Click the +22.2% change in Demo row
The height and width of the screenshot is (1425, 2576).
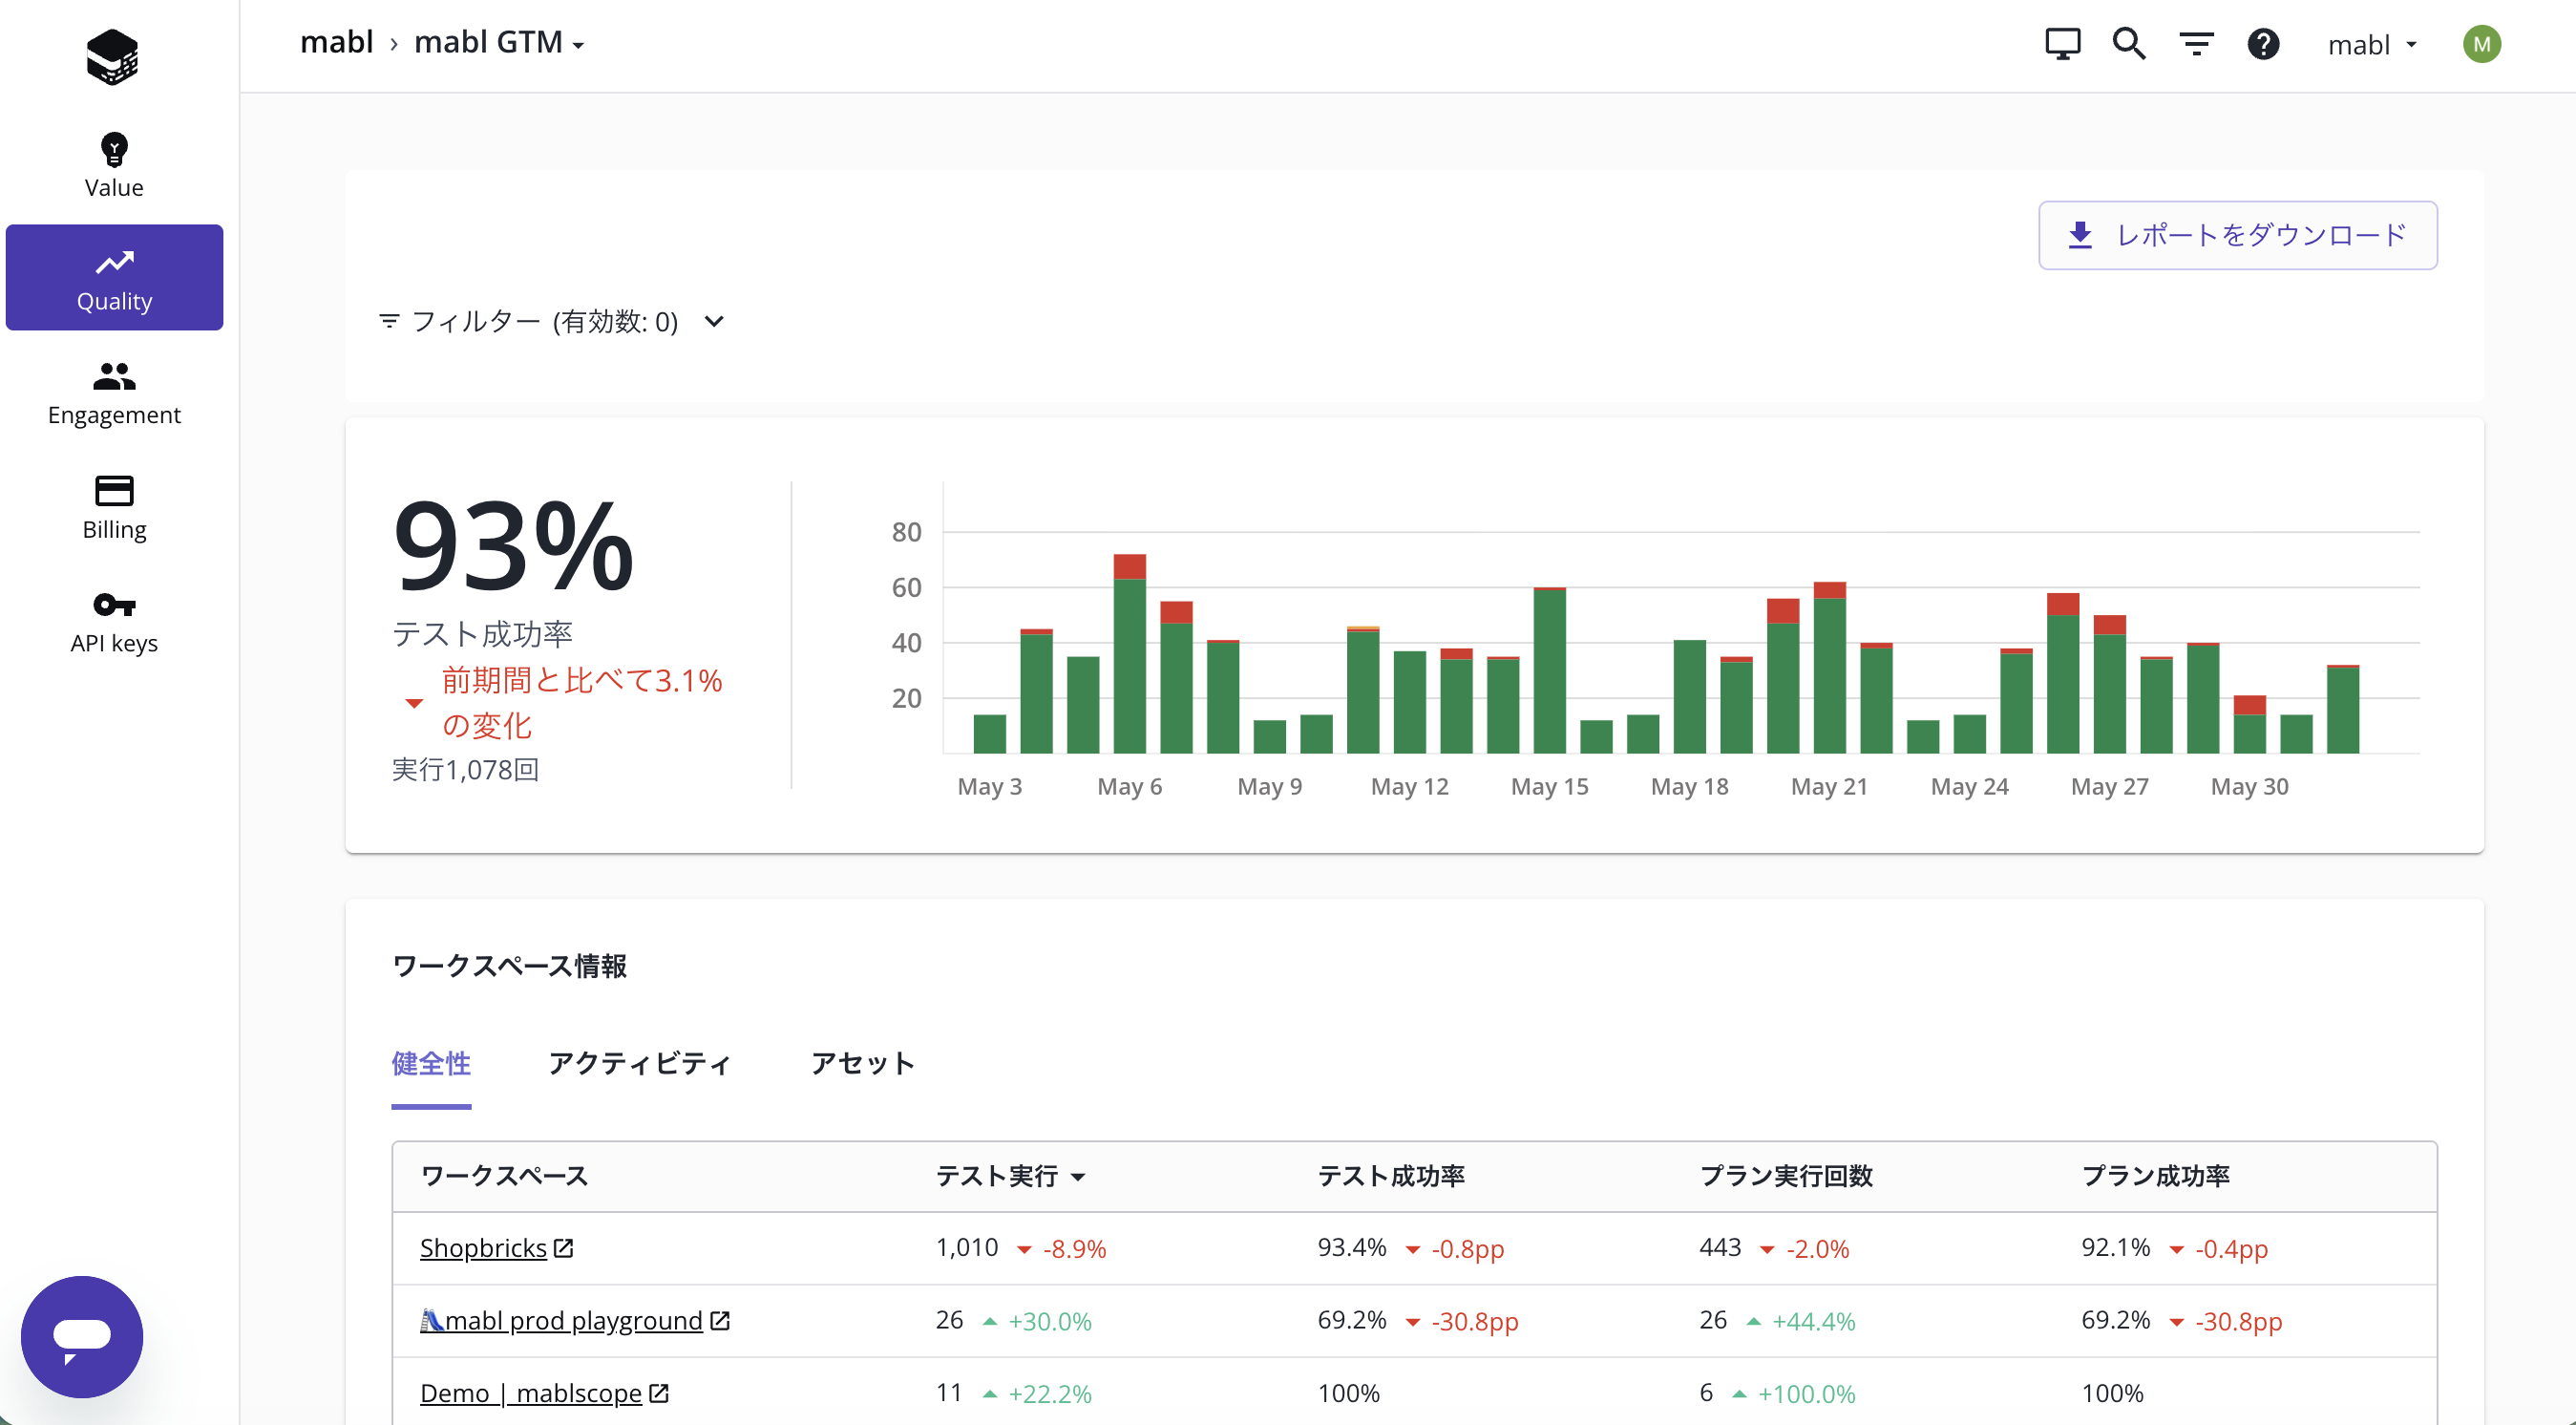coord(1049,1394)
